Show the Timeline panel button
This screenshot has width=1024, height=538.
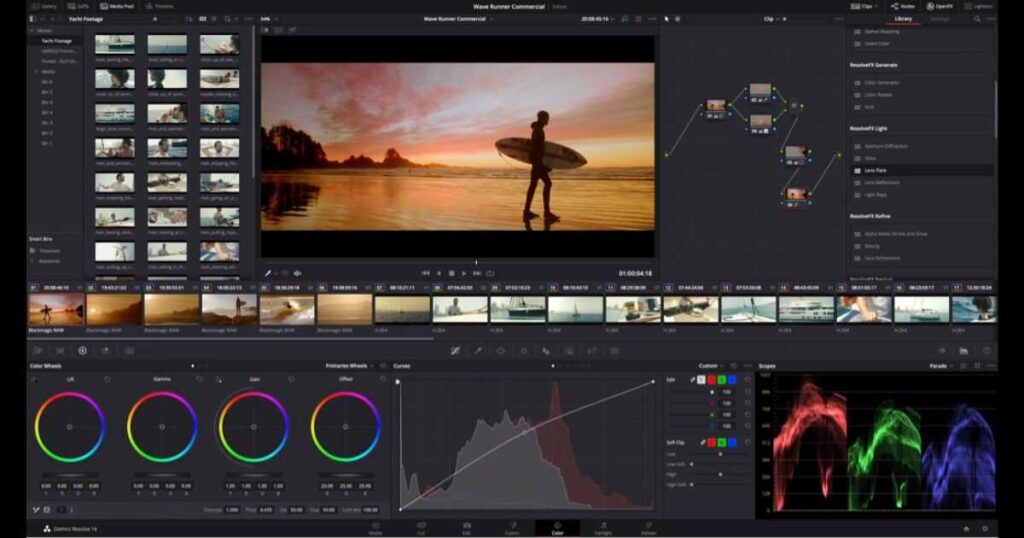(159, 6)
